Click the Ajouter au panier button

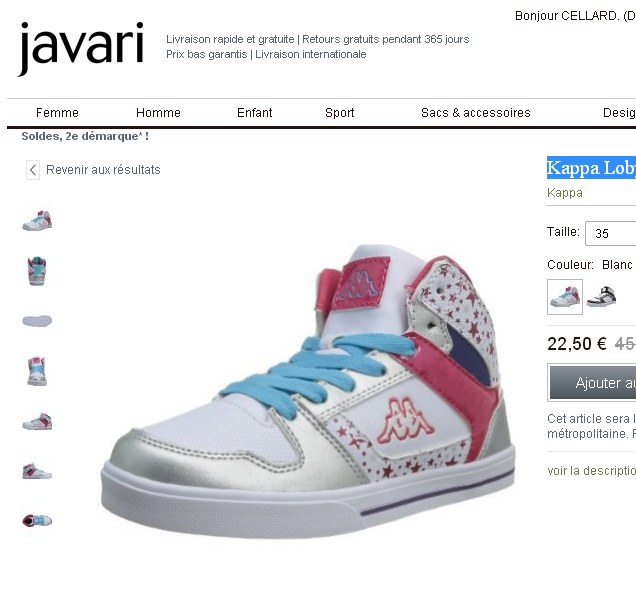(x=592, y=383)
